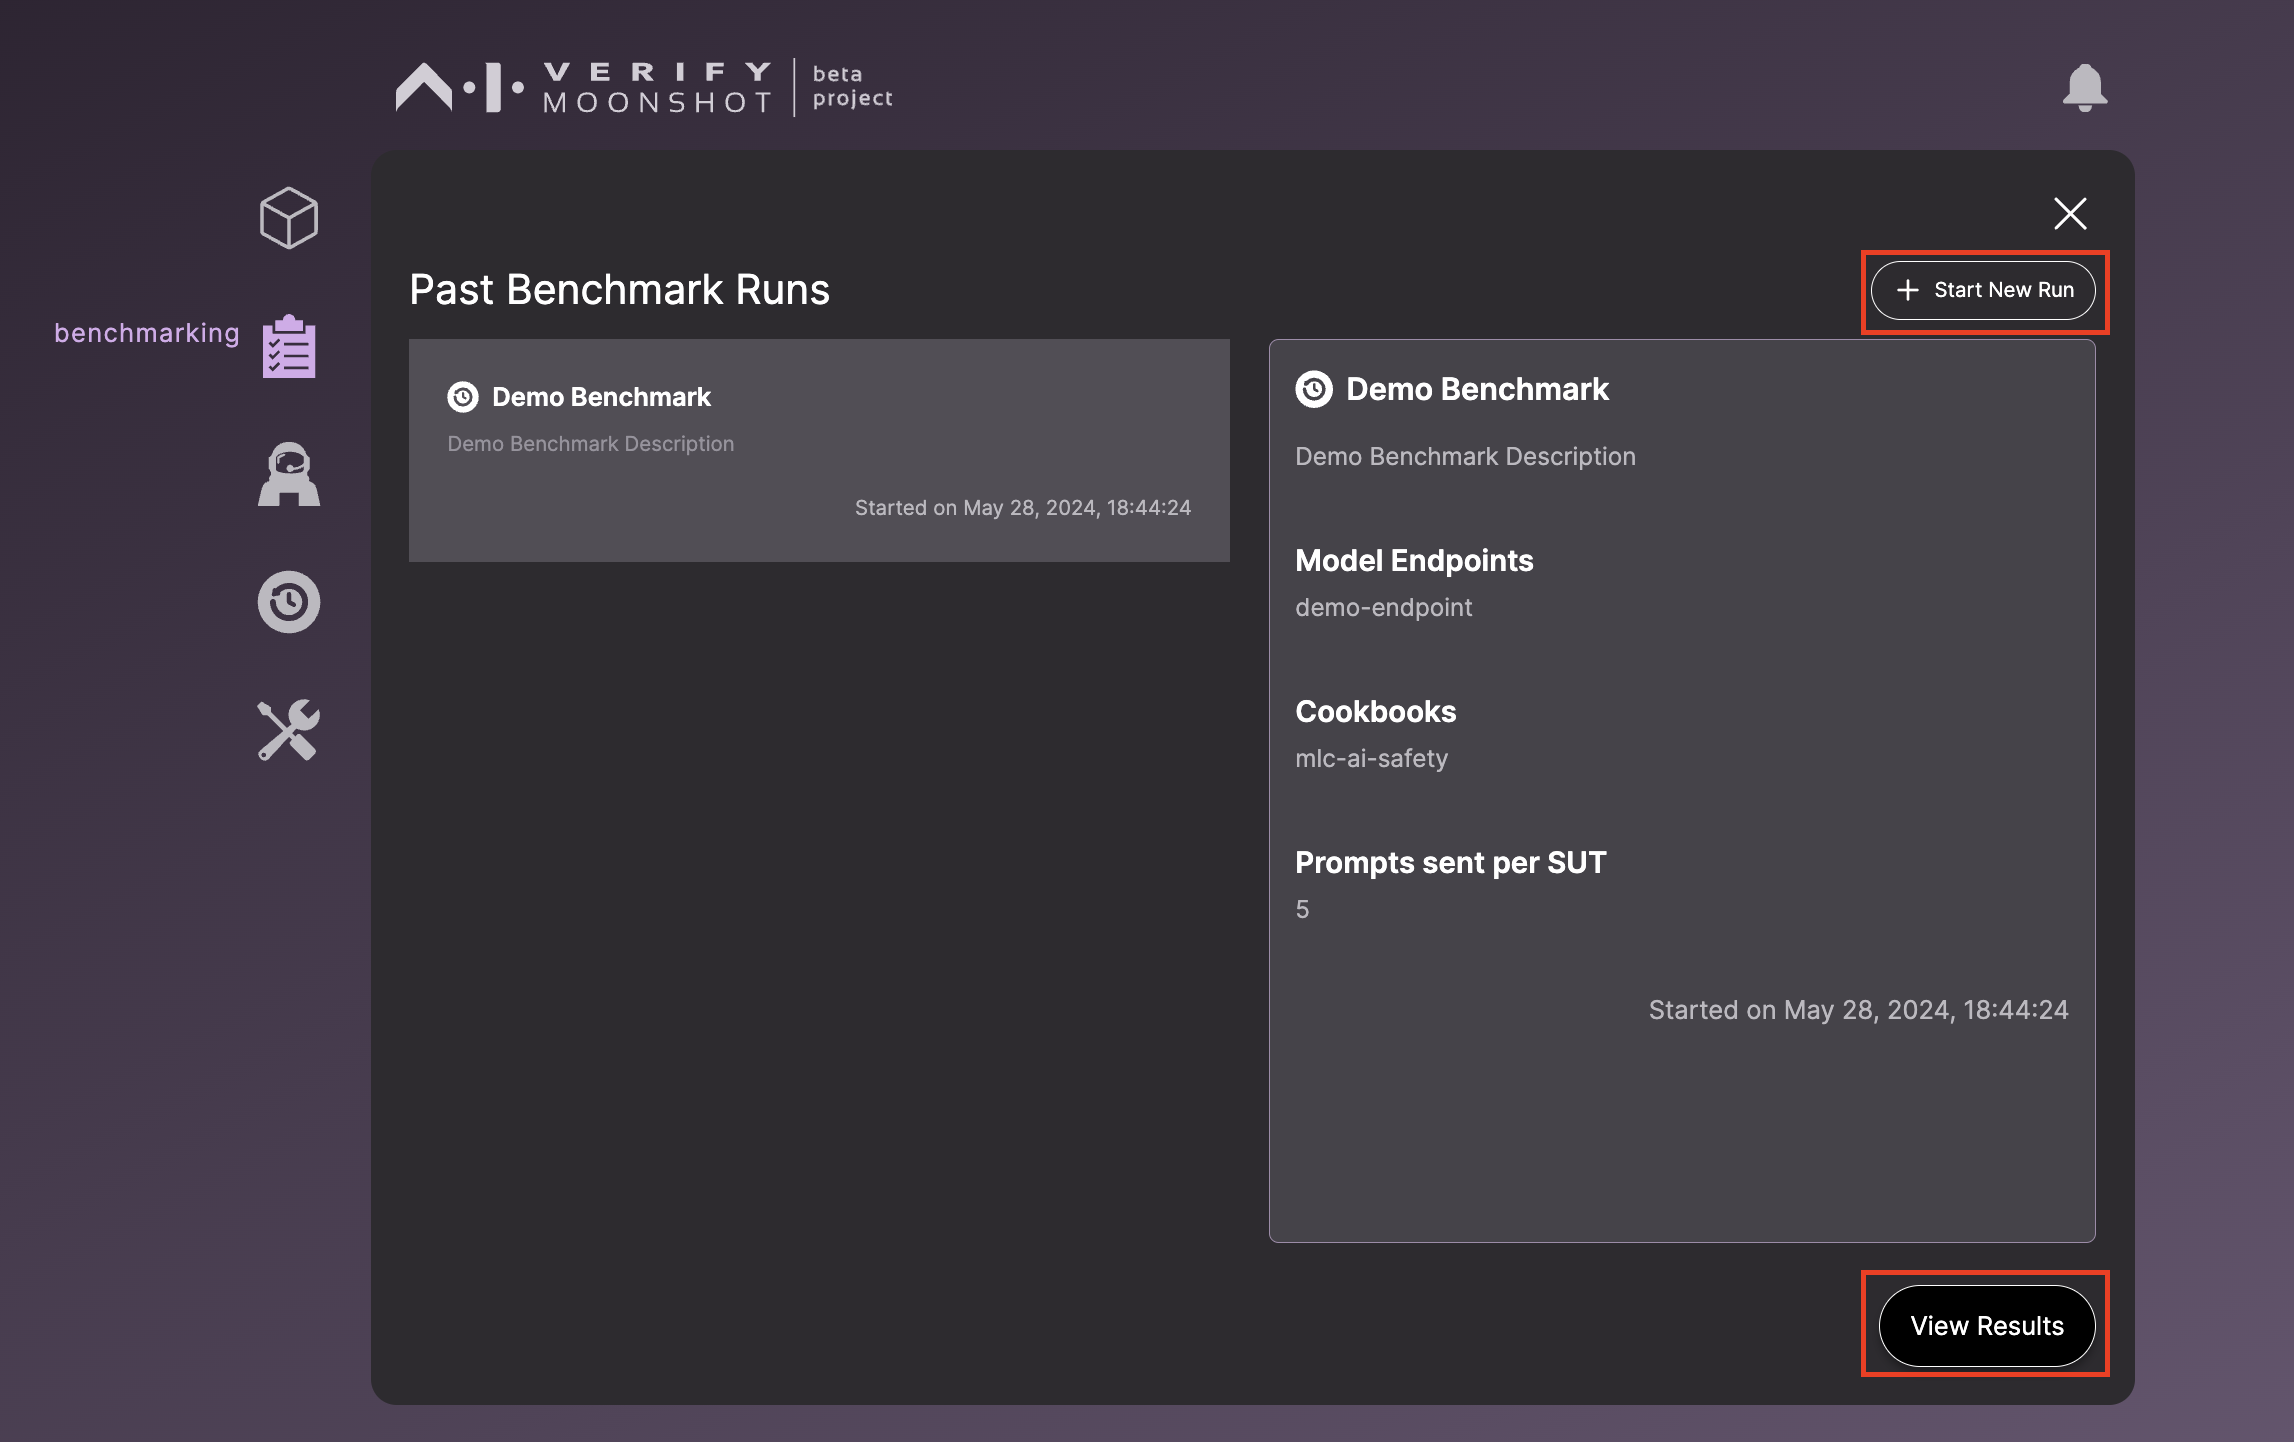Open the utilities wrench and screwdriver icon
Screen dimensions: 2294x1442
click(x=289, y=730)
